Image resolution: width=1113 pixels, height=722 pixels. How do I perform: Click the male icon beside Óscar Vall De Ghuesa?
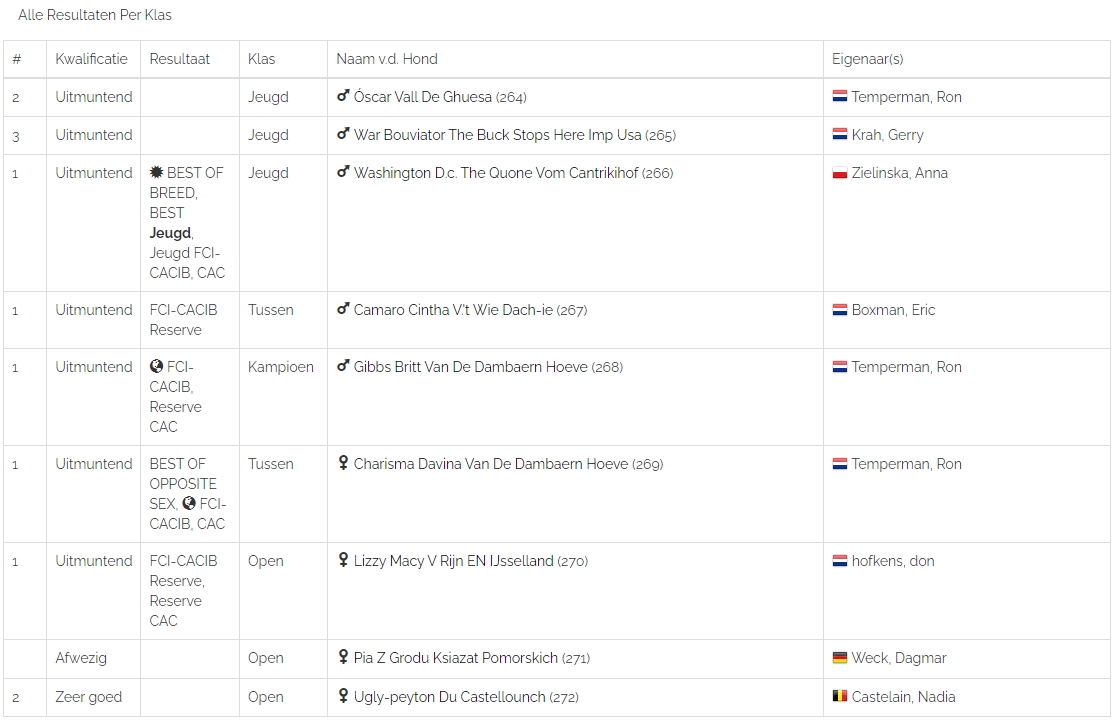tap(343, 97)
